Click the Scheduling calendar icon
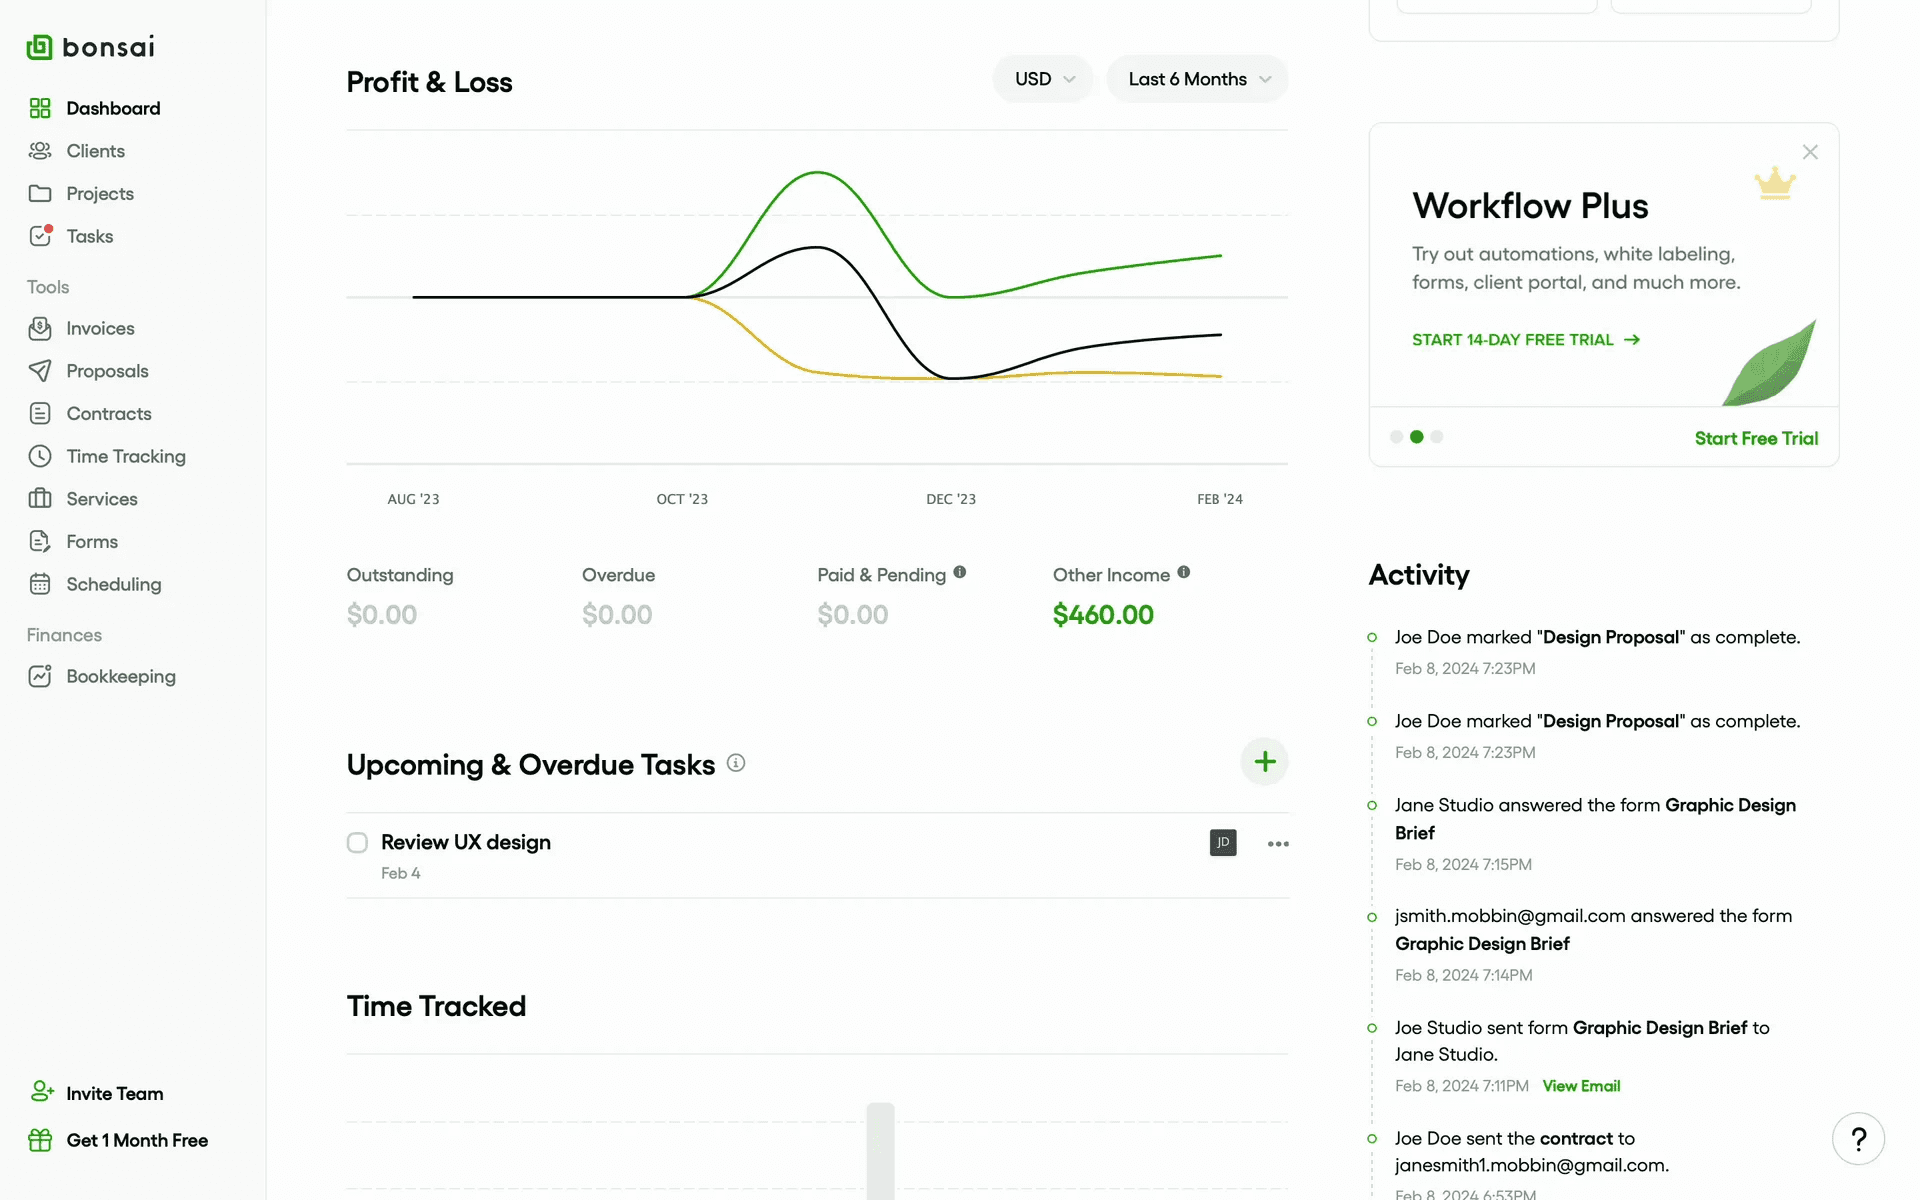Image resolution: width=1920 pixels, height=1200 pixels. click(40, 584)
